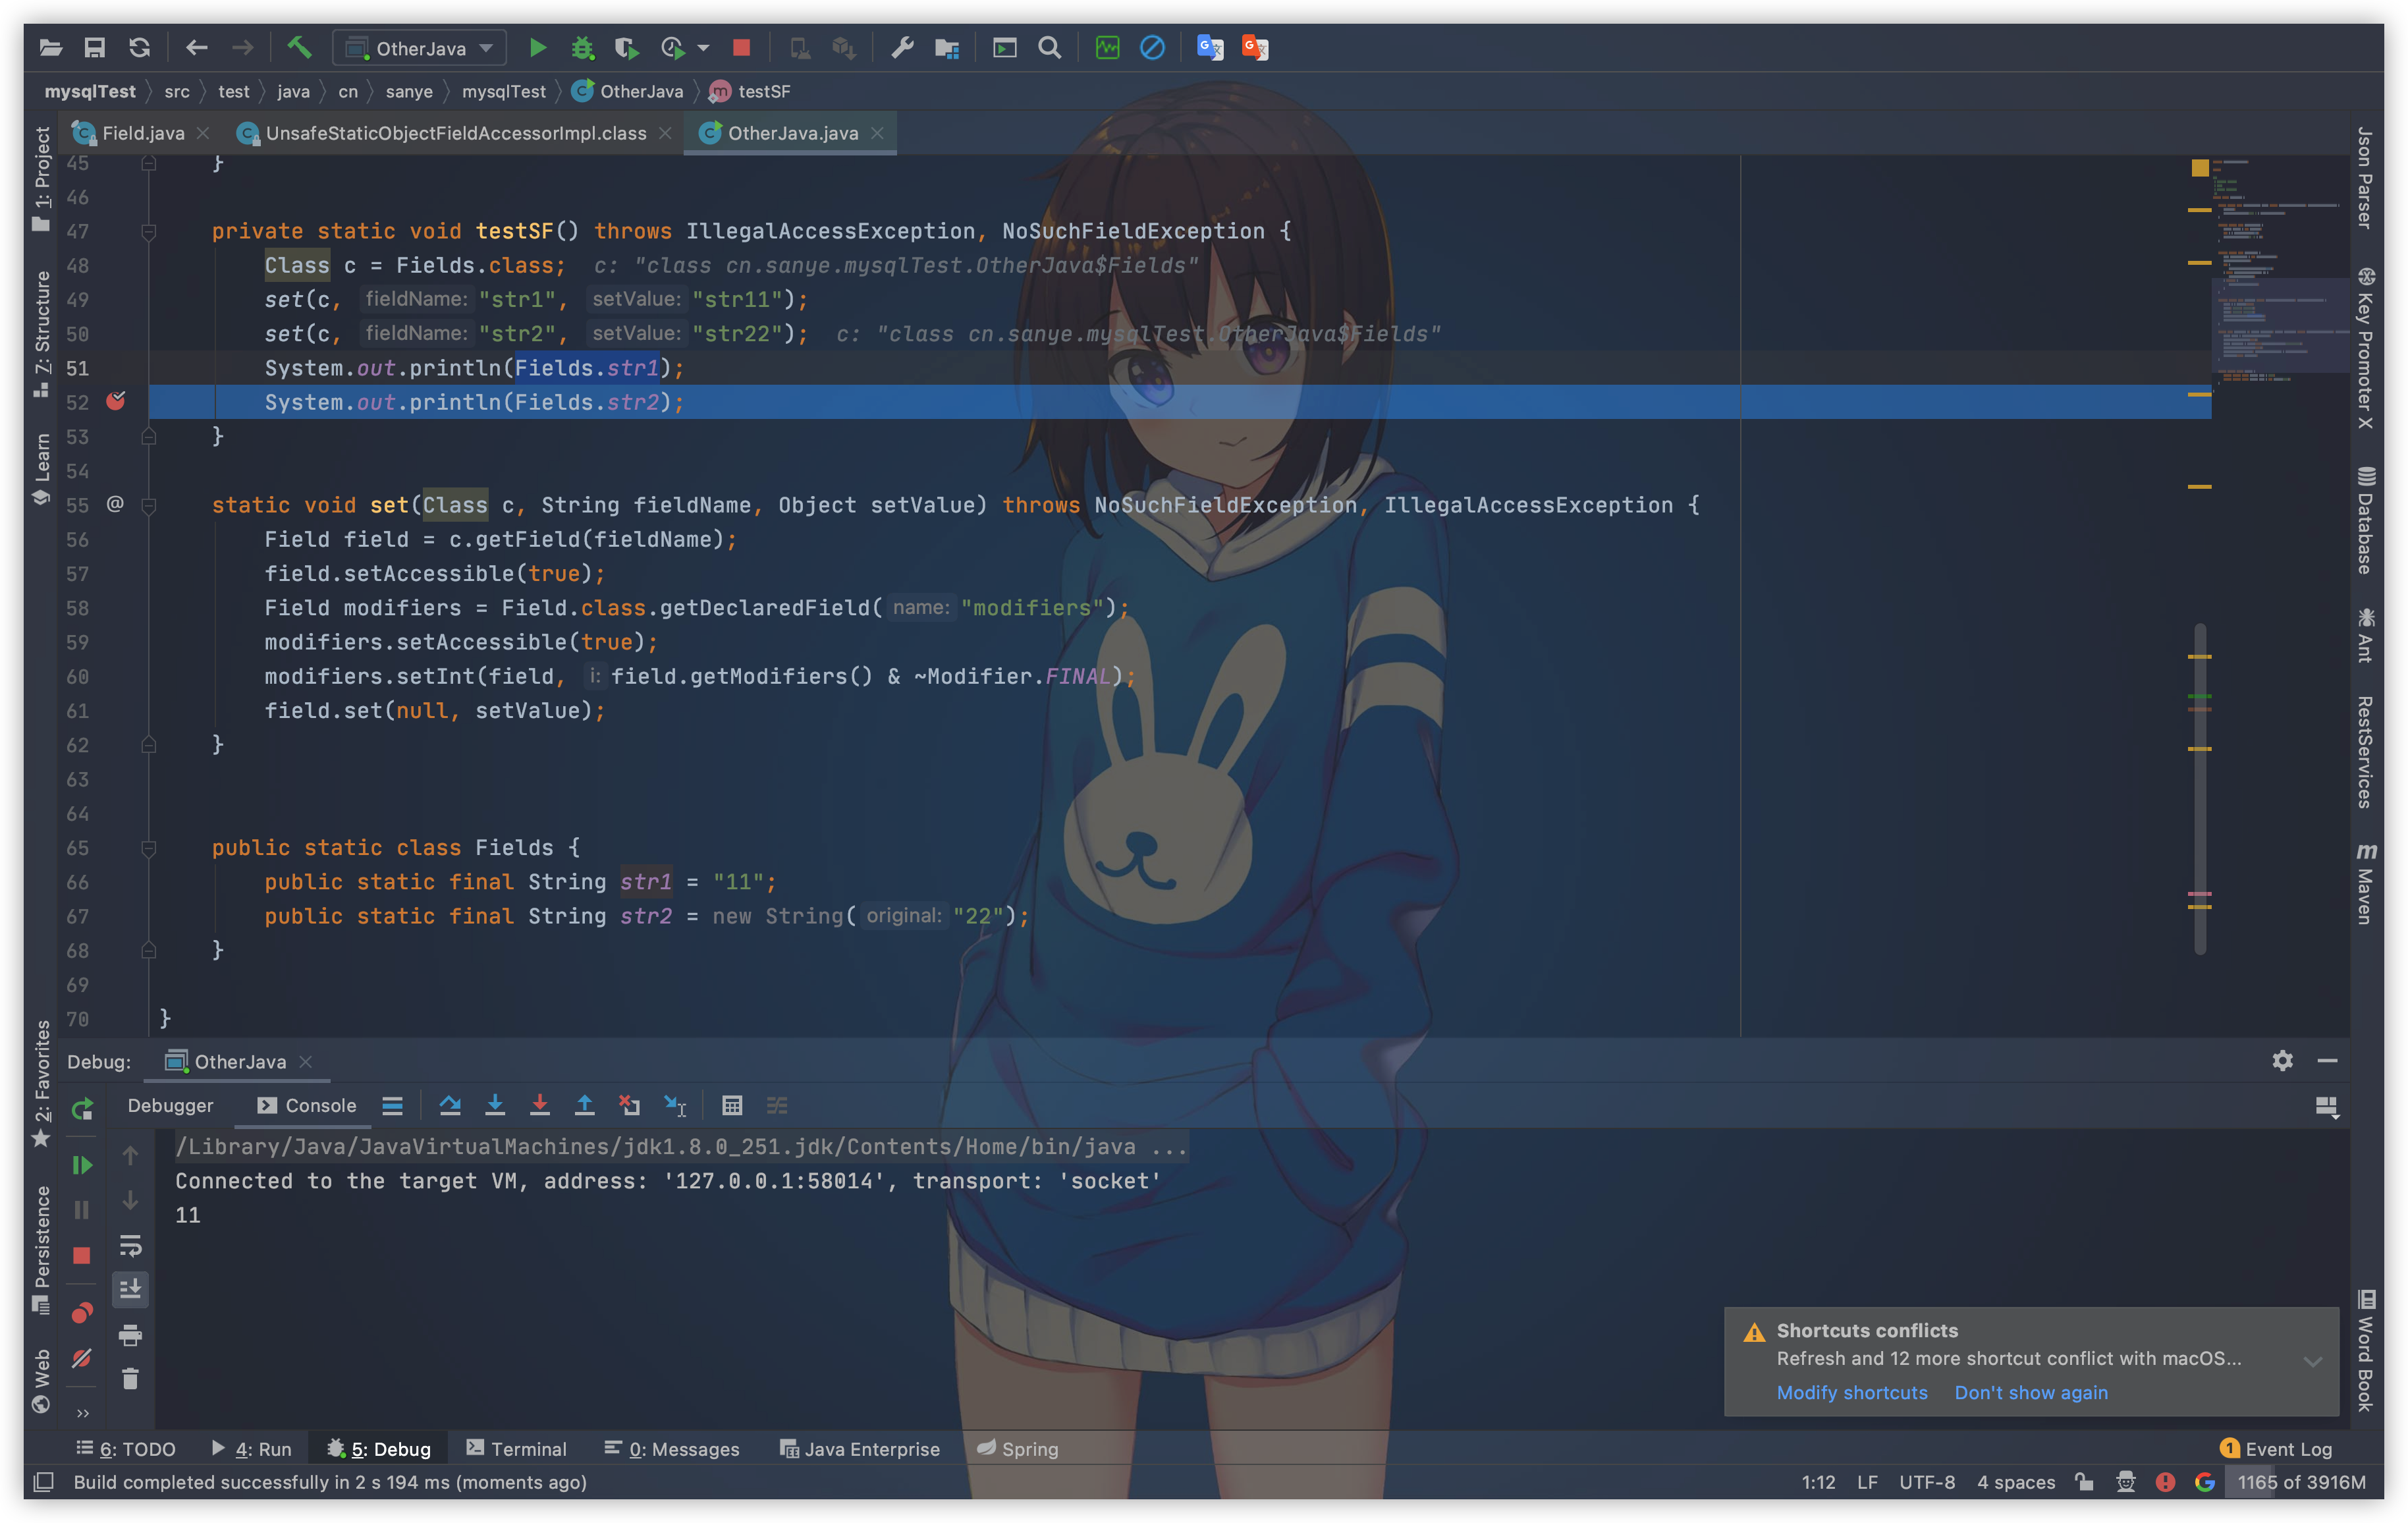
Task: Open settings wrench icon in the toolbar
Action: (902, 47)
